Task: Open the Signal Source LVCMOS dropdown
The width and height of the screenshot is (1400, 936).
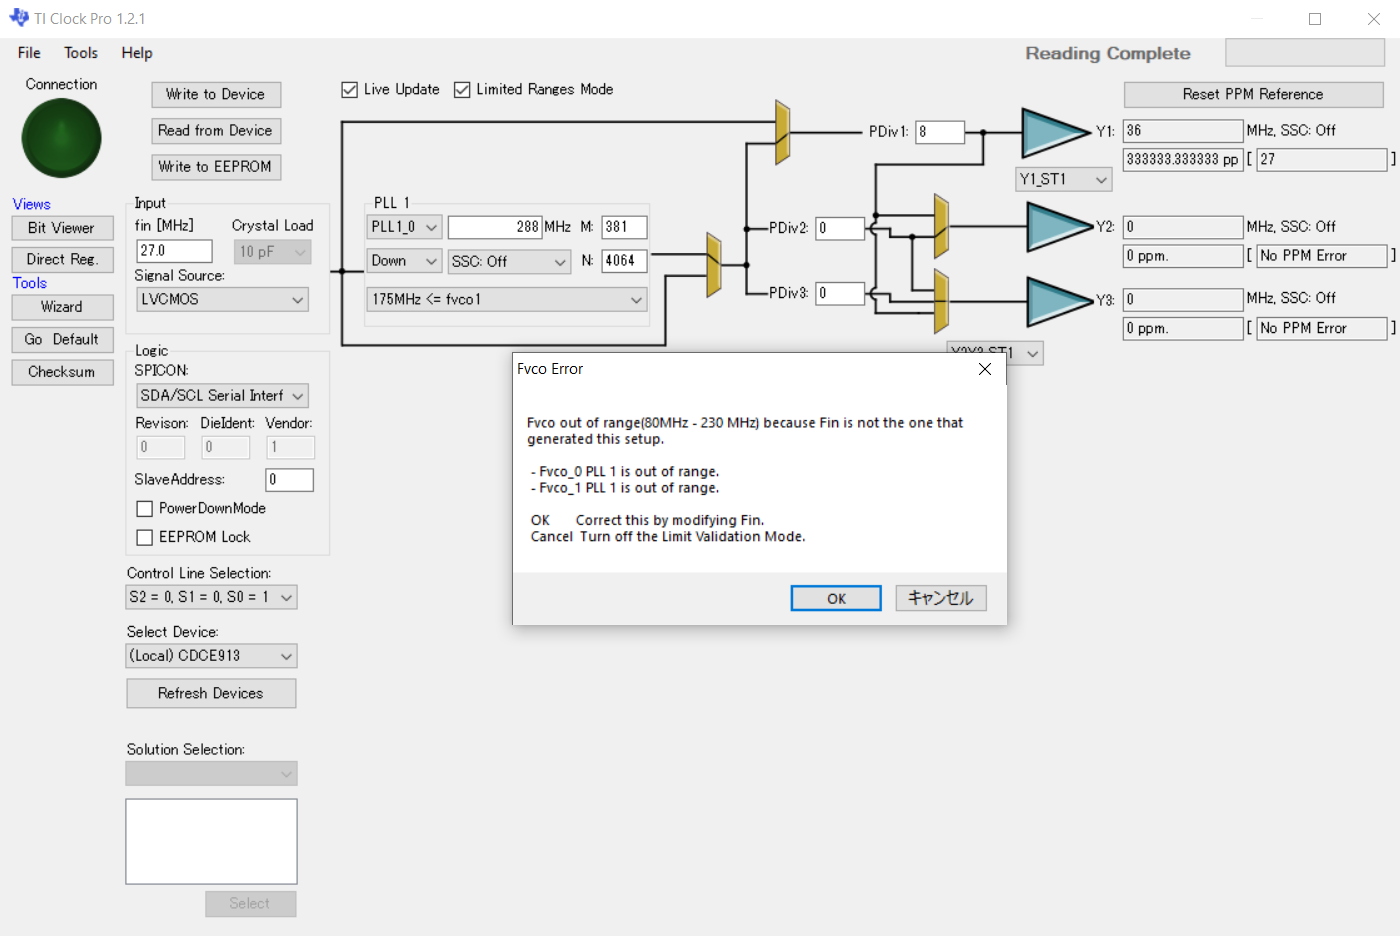Action: point(222,300)
